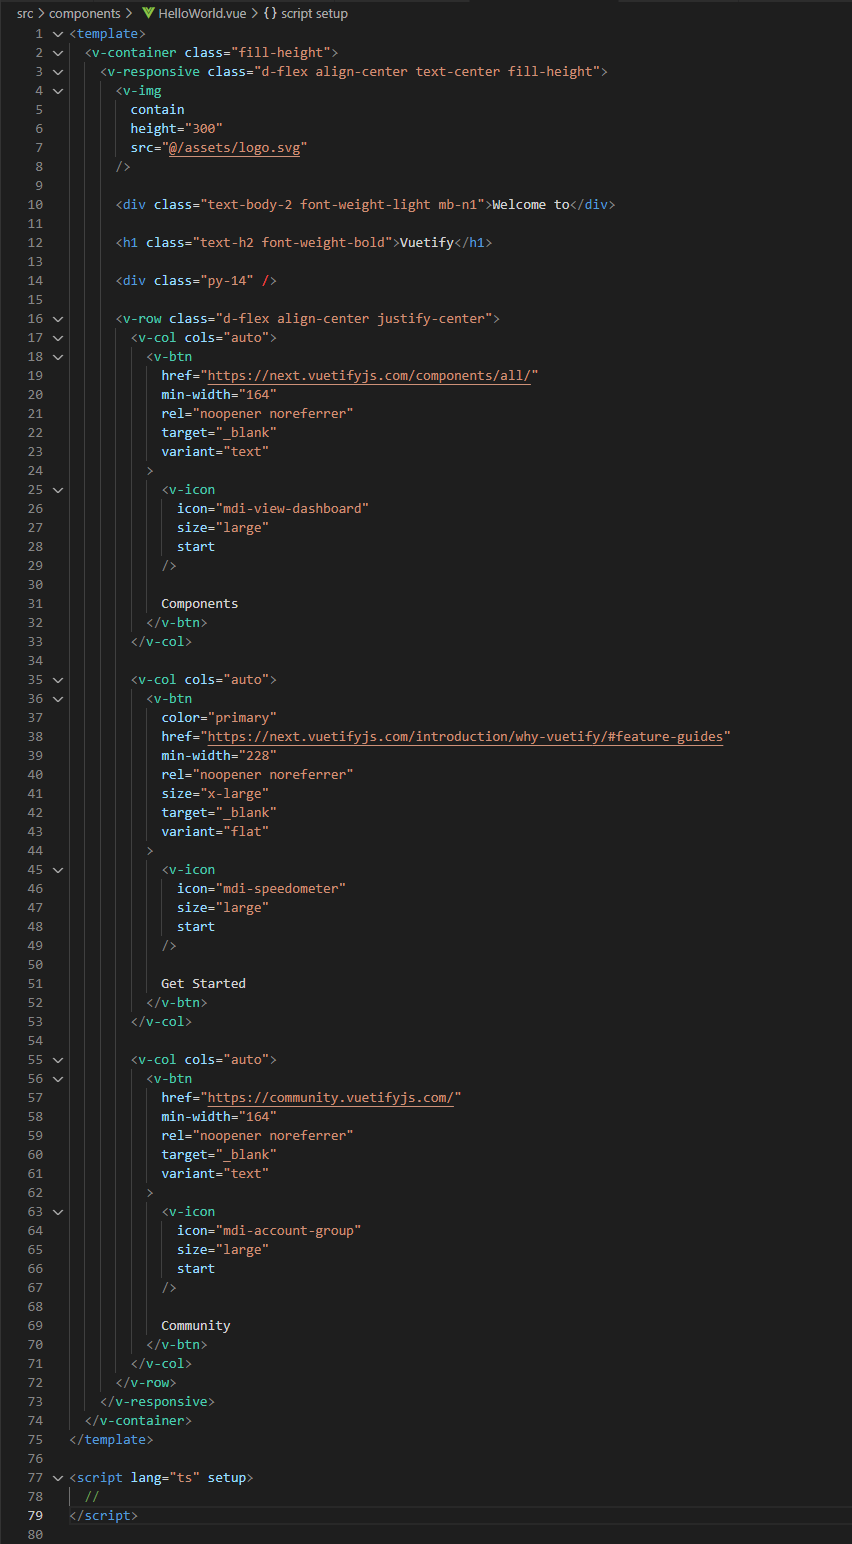Click the 'Community' label on line 69
Image resolution: width=852 pixels, height=1544 pixels.
coord(196,1326)
